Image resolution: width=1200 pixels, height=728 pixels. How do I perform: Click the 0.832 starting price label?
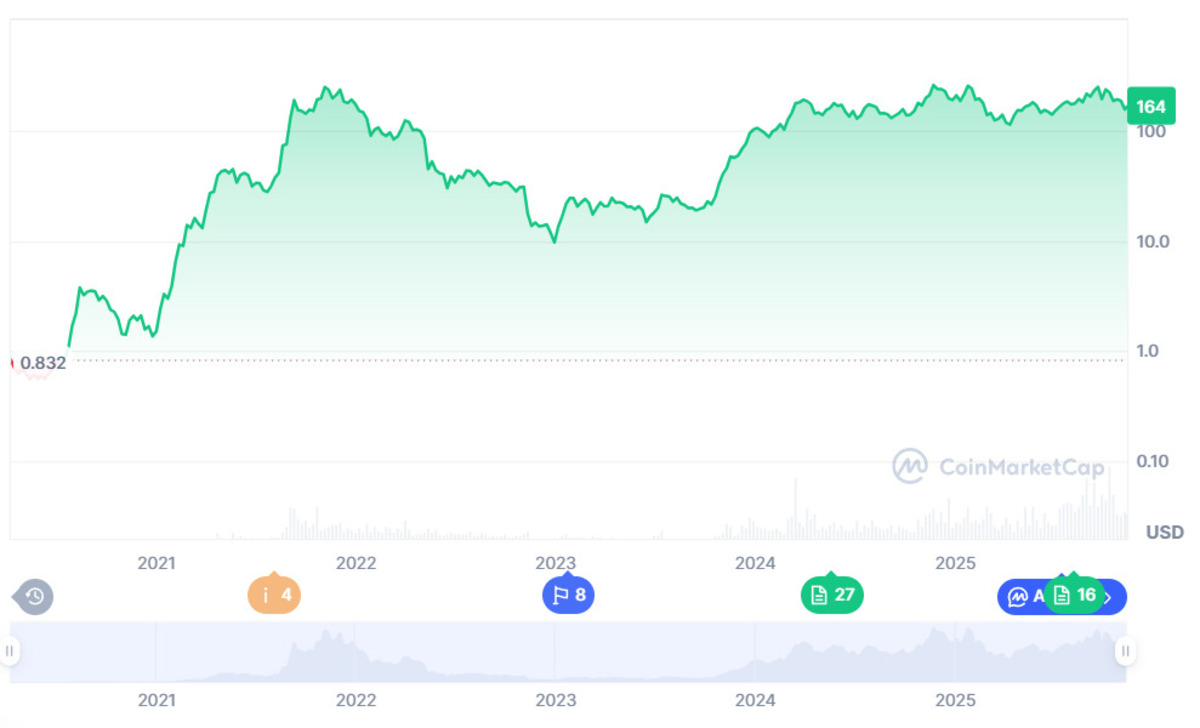[x=43, y=363]
